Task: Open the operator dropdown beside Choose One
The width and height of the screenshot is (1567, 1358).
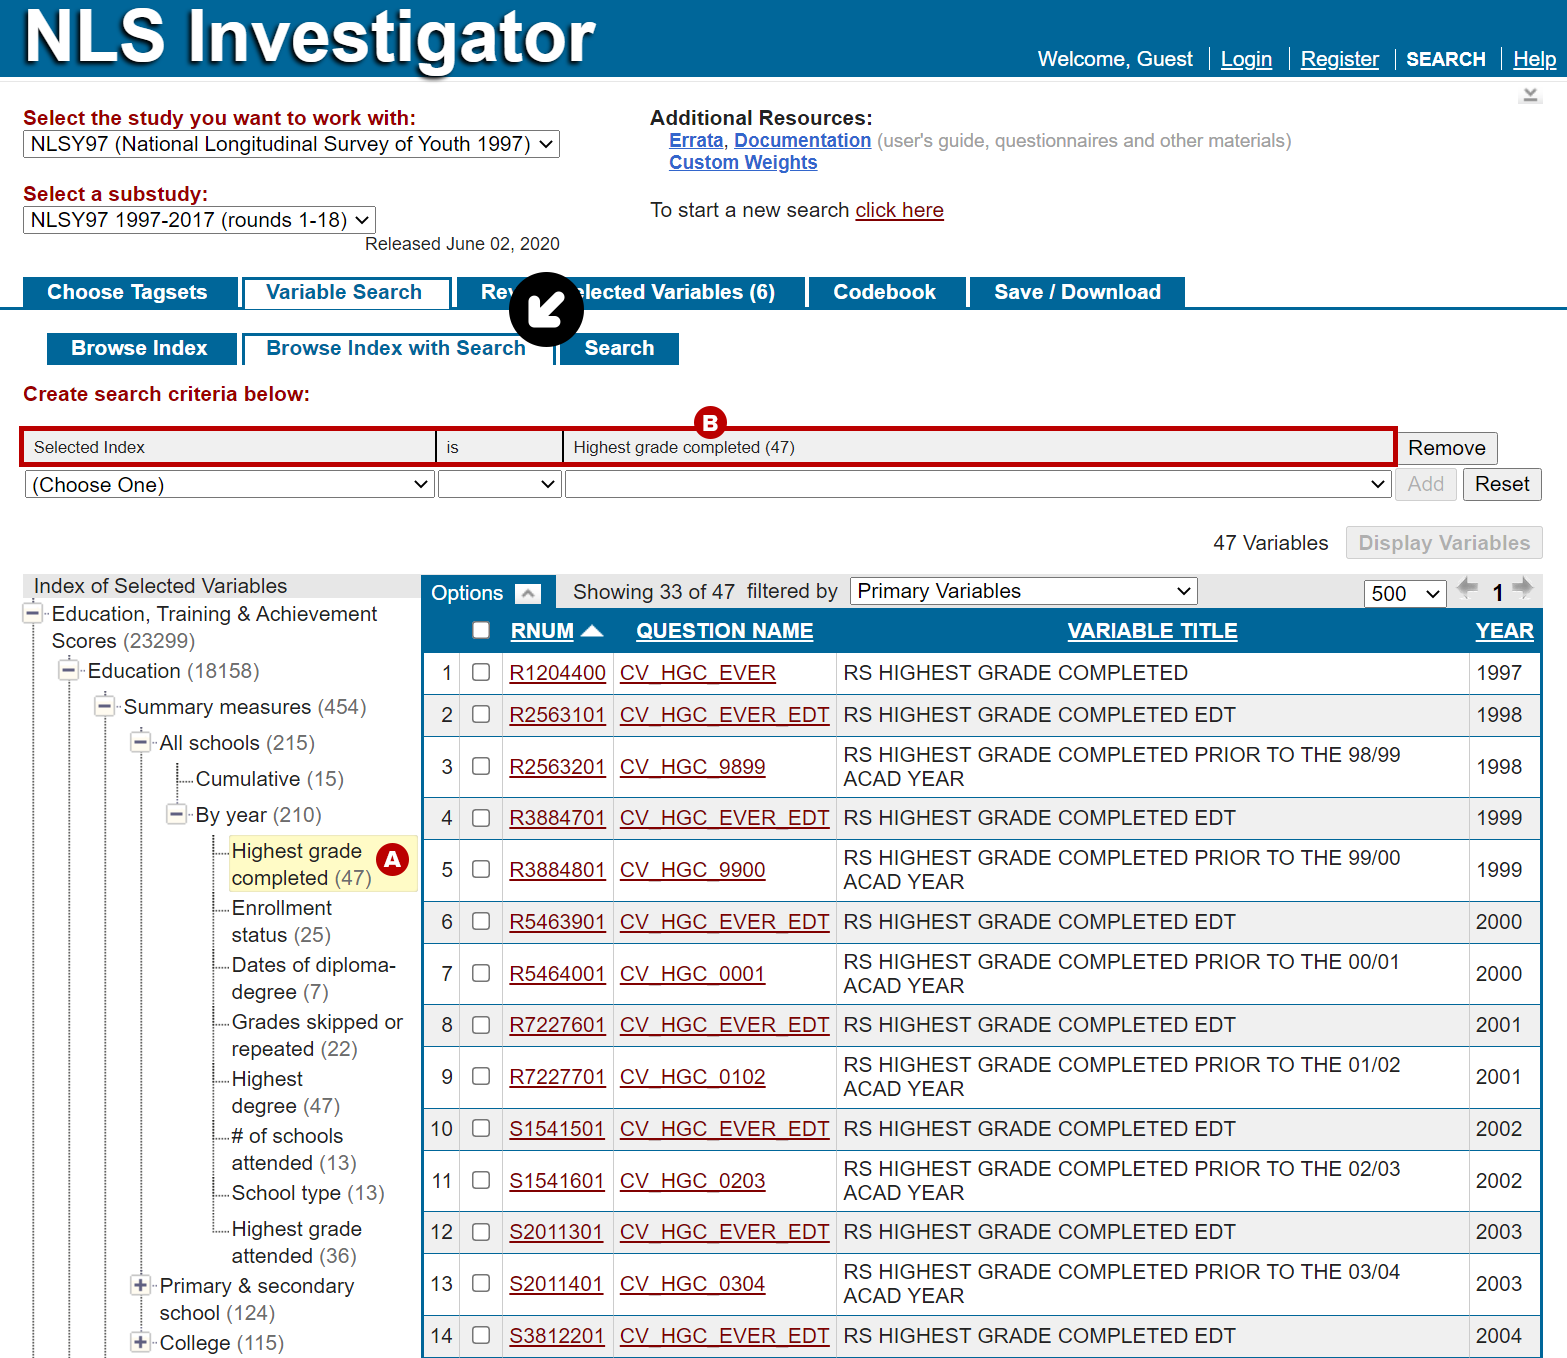Action: (x=499, y=485)
